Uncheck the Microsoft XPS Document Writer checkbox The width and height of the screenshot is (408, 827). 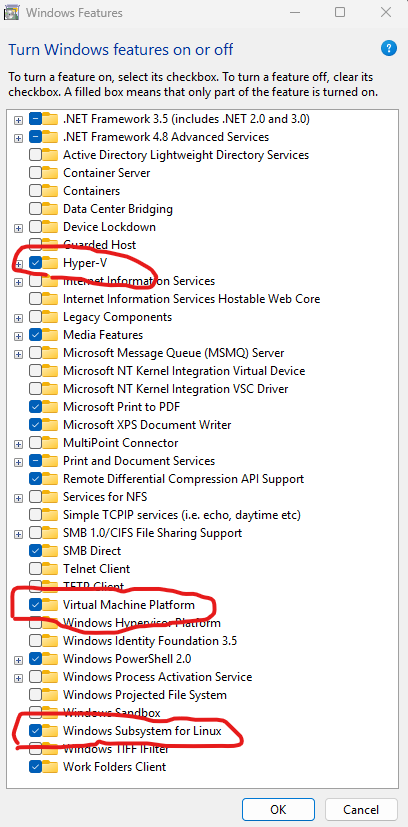pyautogui.click(x=35, y=424)
